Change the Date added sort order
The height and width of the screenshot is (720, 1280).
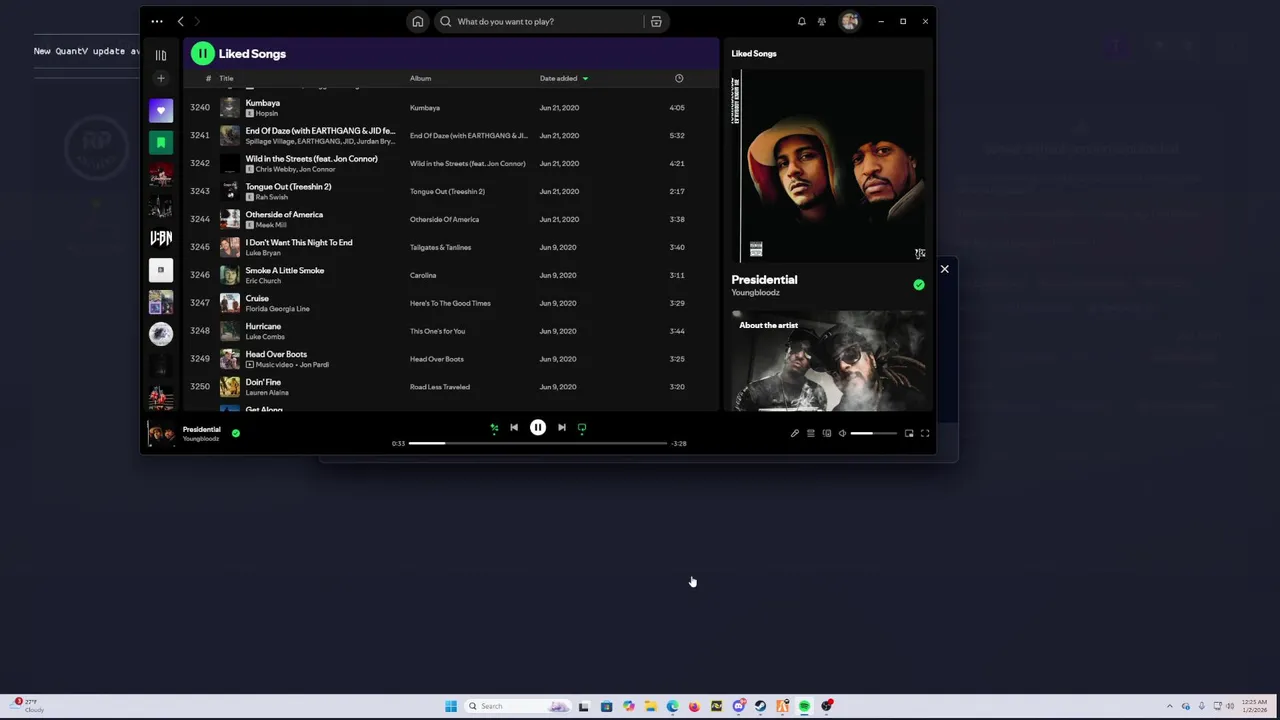click(564, 78)
